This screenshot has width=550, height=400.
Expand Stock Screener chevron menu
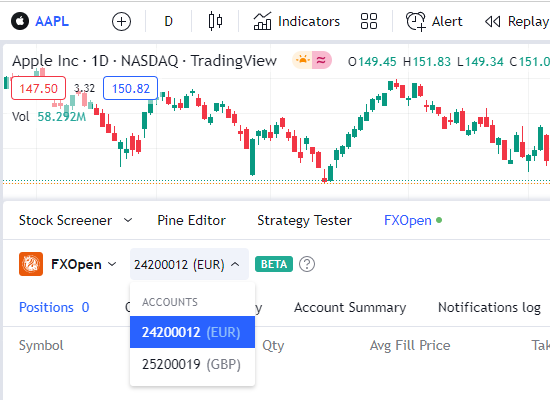pyautogui.click(x=128, y=220)
